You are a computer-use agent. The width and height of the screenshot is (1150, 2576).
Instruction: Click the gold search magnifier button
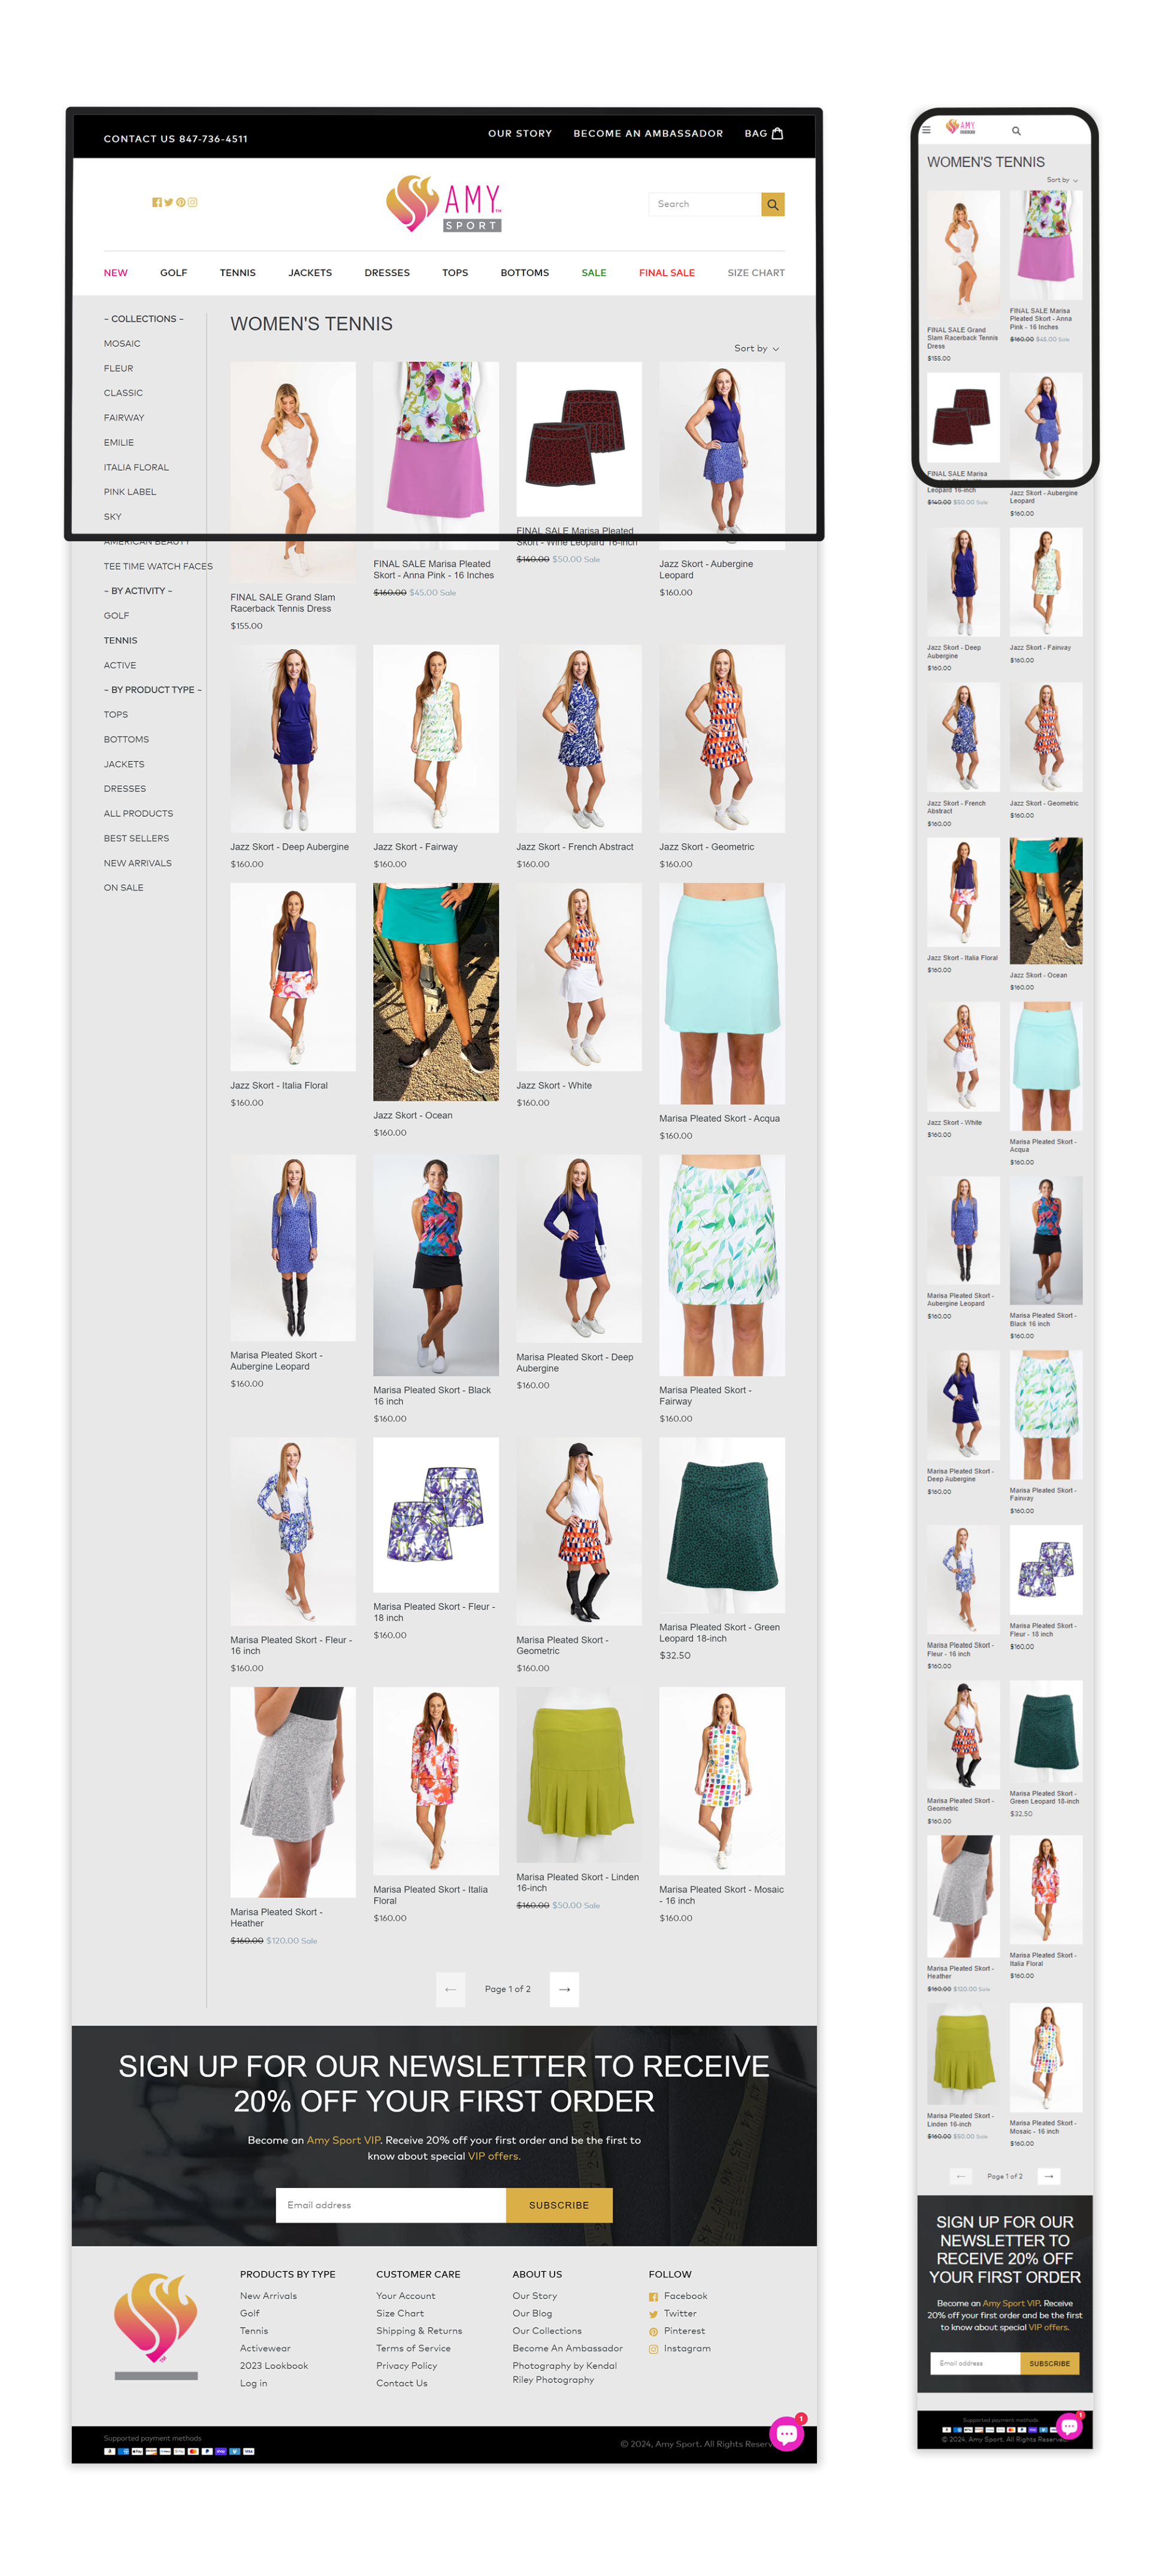[x=772, y=204]
